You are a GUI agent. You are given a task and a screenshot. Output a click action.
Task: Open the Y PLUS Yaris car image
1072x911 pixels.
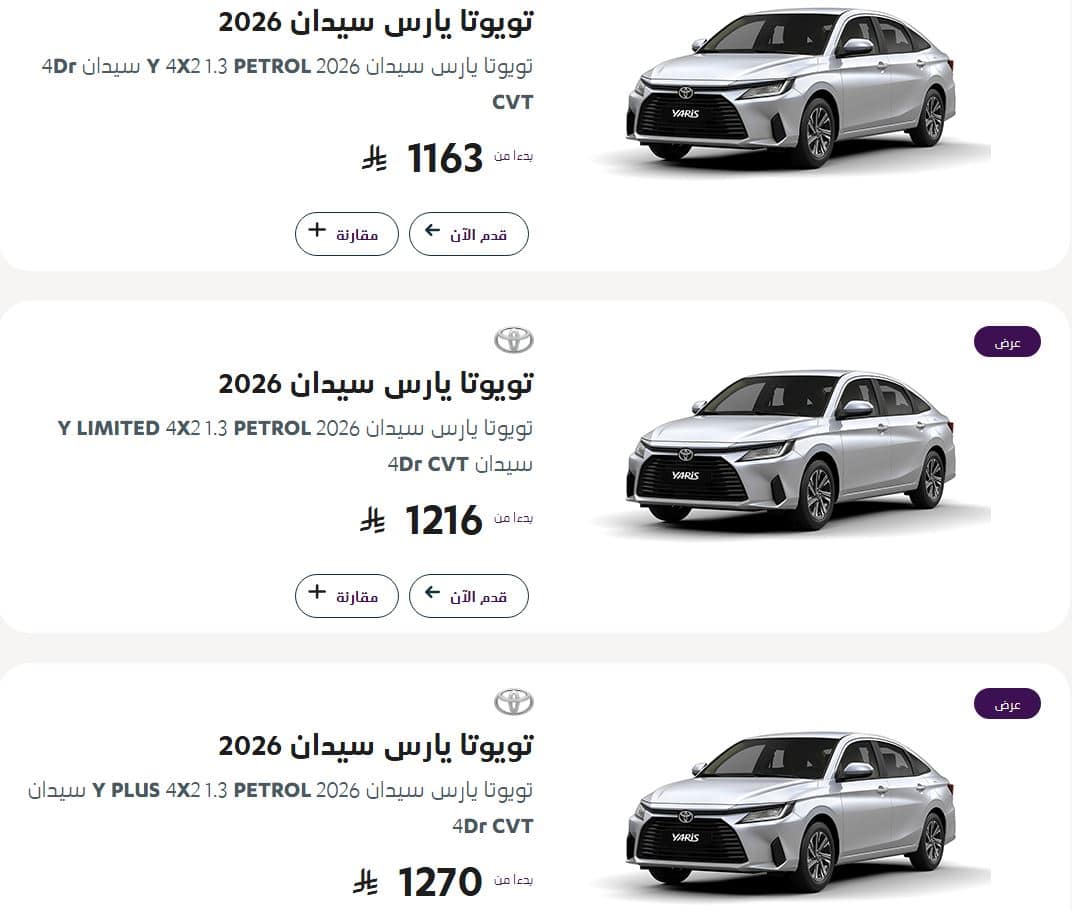pos(791,813)
